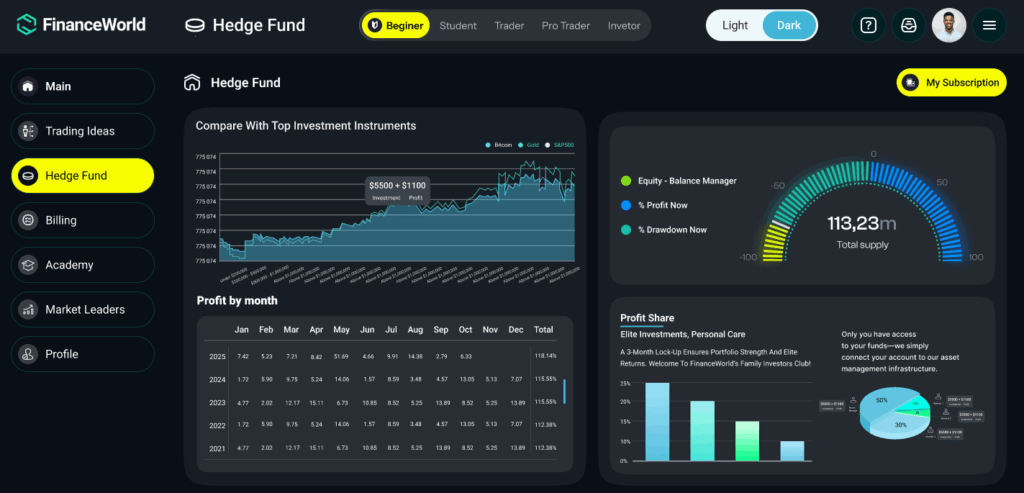Click the home icon beside Hedge Fund breadcrumb
The width and height of the screenshot is (1024, 493).
[192, 83]
